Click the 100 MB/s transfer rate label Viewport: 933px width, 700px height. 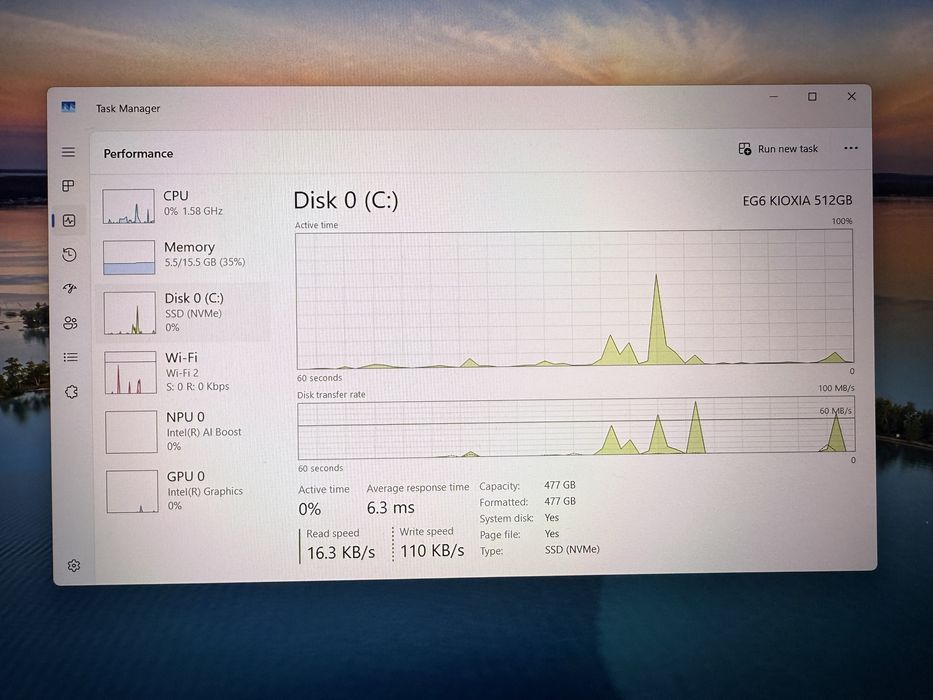point(836,388)
